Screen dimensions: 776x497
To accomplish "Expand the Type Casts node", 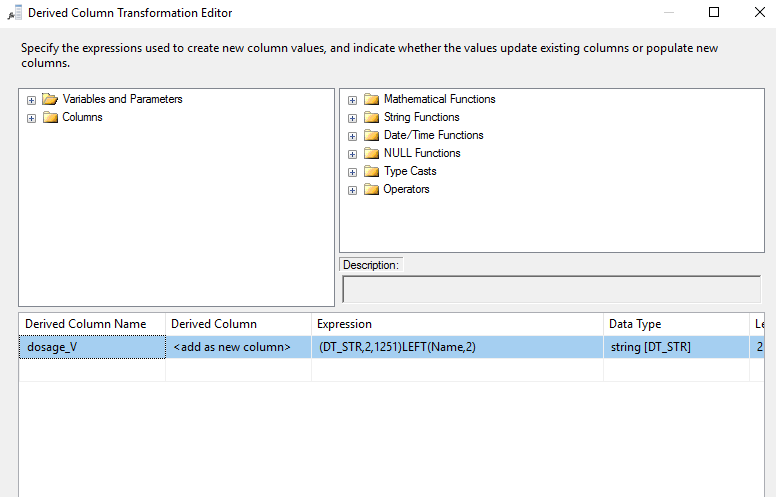I will [352, 172].
